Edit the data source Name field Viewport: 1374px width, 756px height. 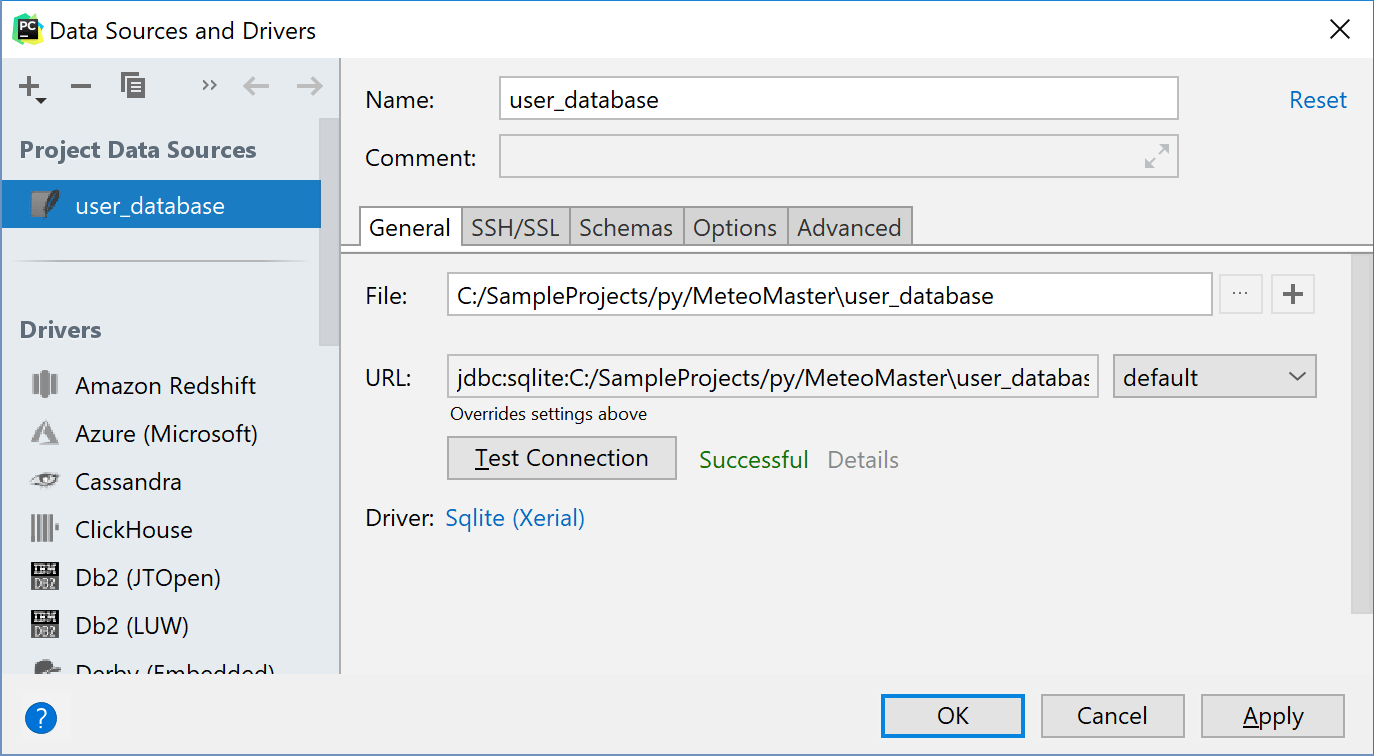tap(838, 98)
